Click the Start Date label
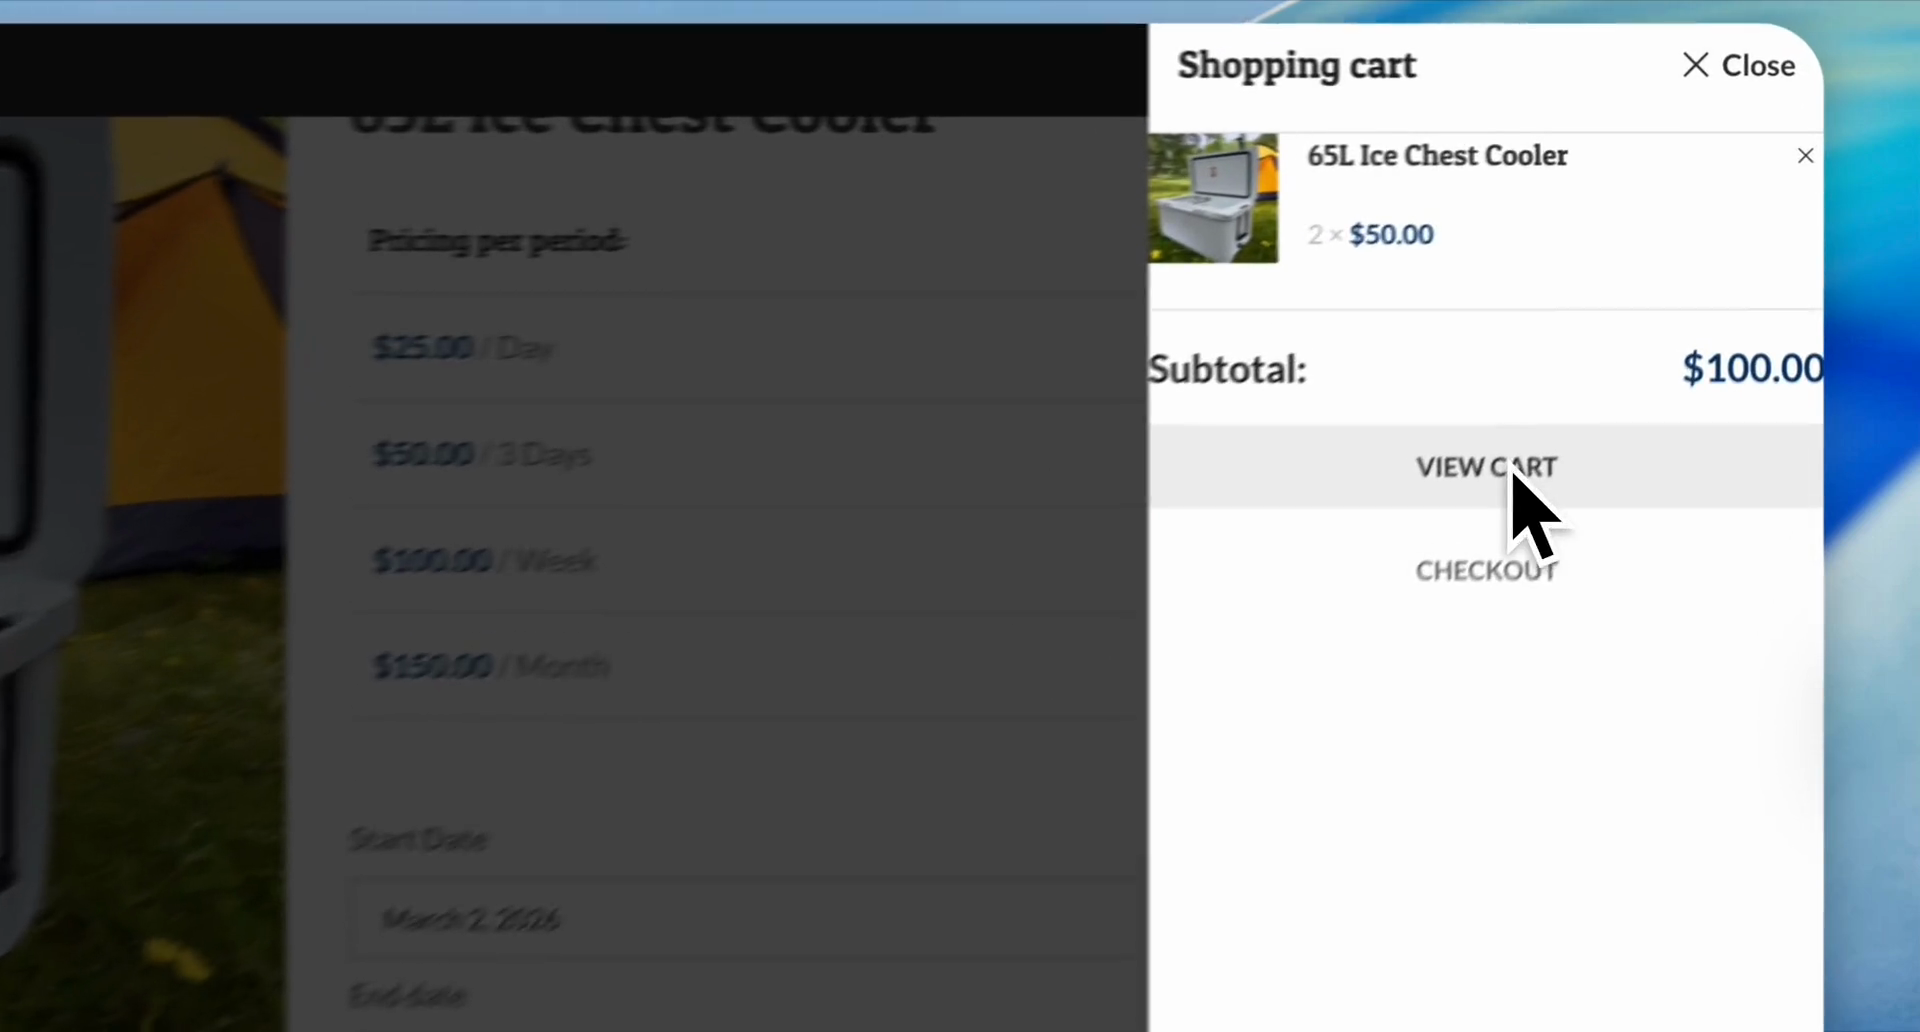The width and height of the screenshot is (1920, 1032). pyautogui.click(x=418, y=839)
